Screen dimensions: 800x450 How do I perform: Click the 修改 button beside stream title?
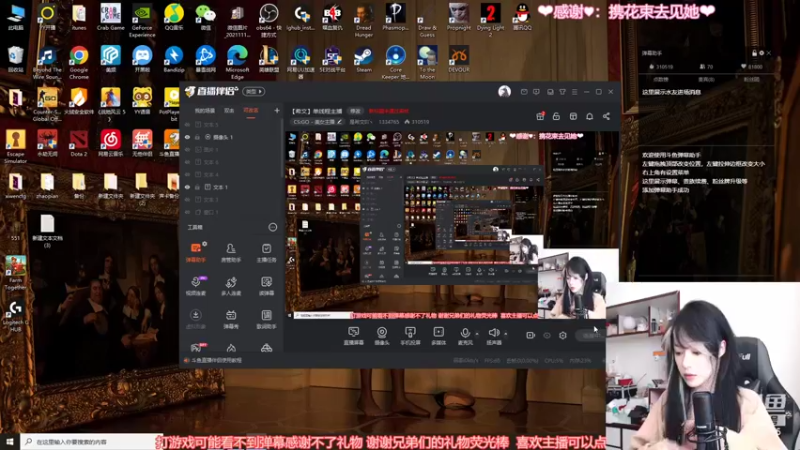(355, 111)
